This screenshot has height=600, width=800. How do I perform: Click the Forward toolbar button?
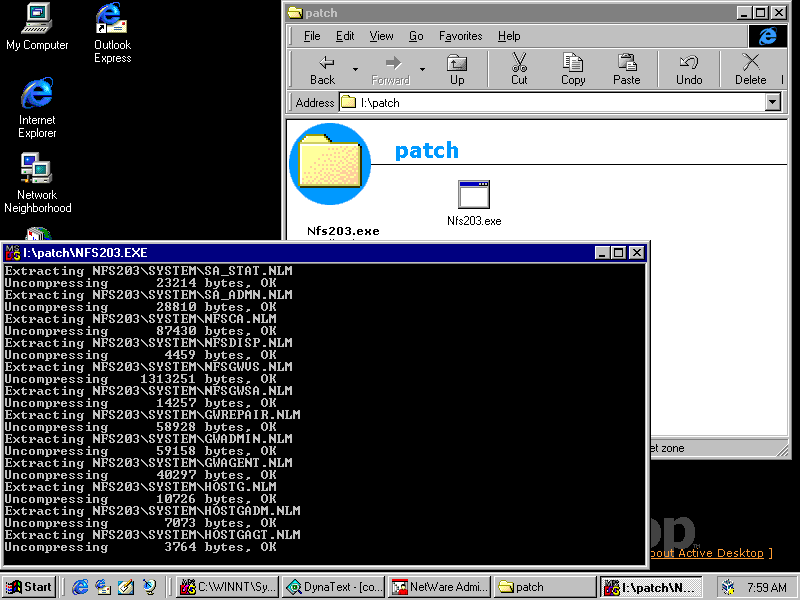click(x=391, y=69)
